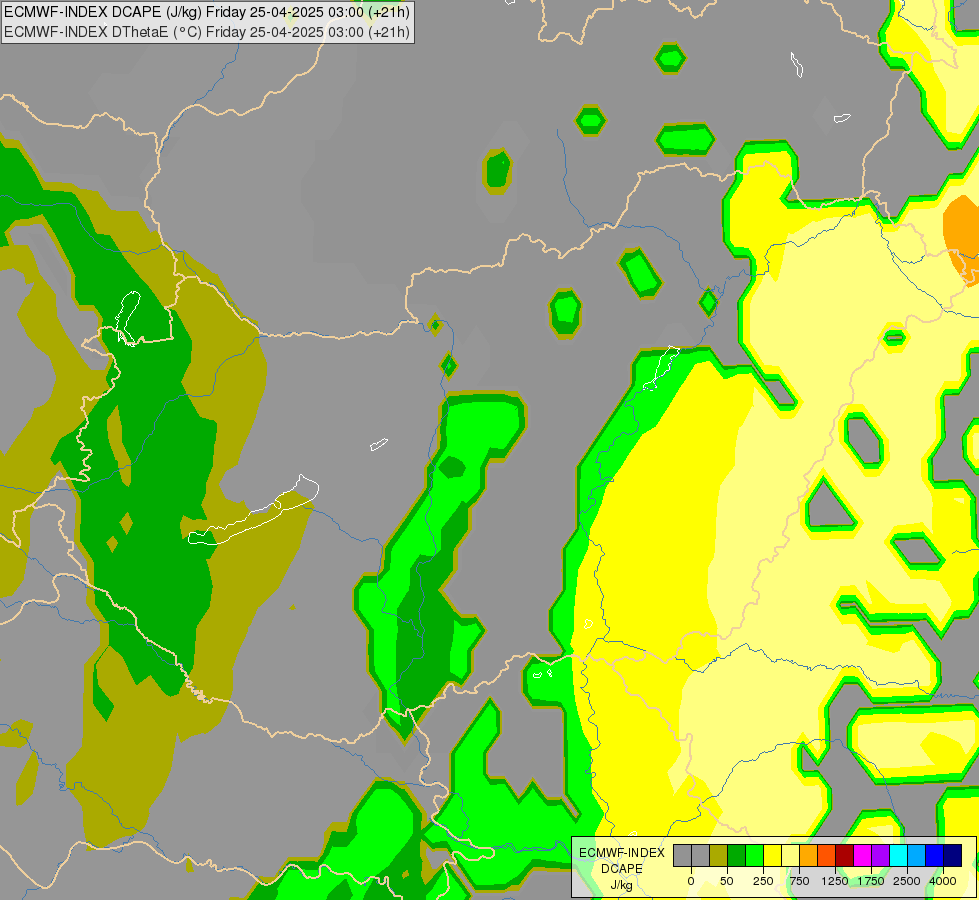Click the legend title "ECMWF-INDEX"
The width and height of the screenshot is (979, 900).
(x=622, y=853)
